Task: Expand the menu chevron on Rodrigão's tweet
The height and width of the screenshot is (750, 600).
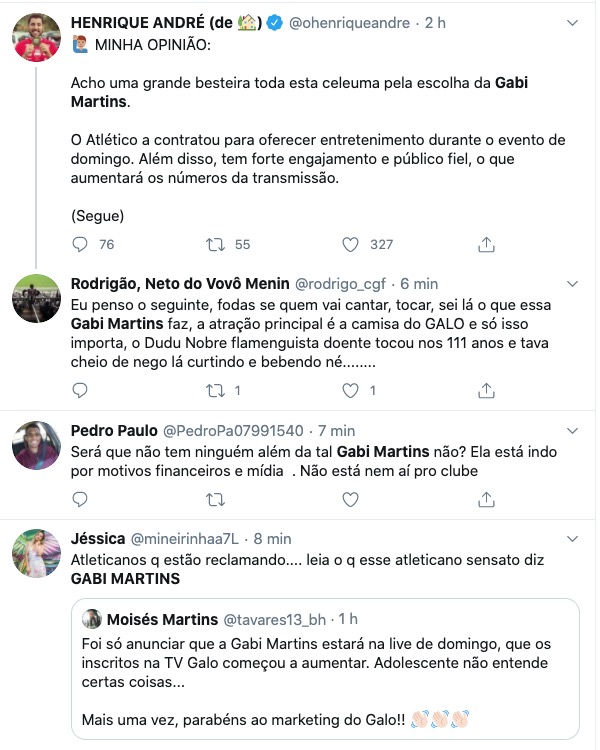Action: click(570, 284)
